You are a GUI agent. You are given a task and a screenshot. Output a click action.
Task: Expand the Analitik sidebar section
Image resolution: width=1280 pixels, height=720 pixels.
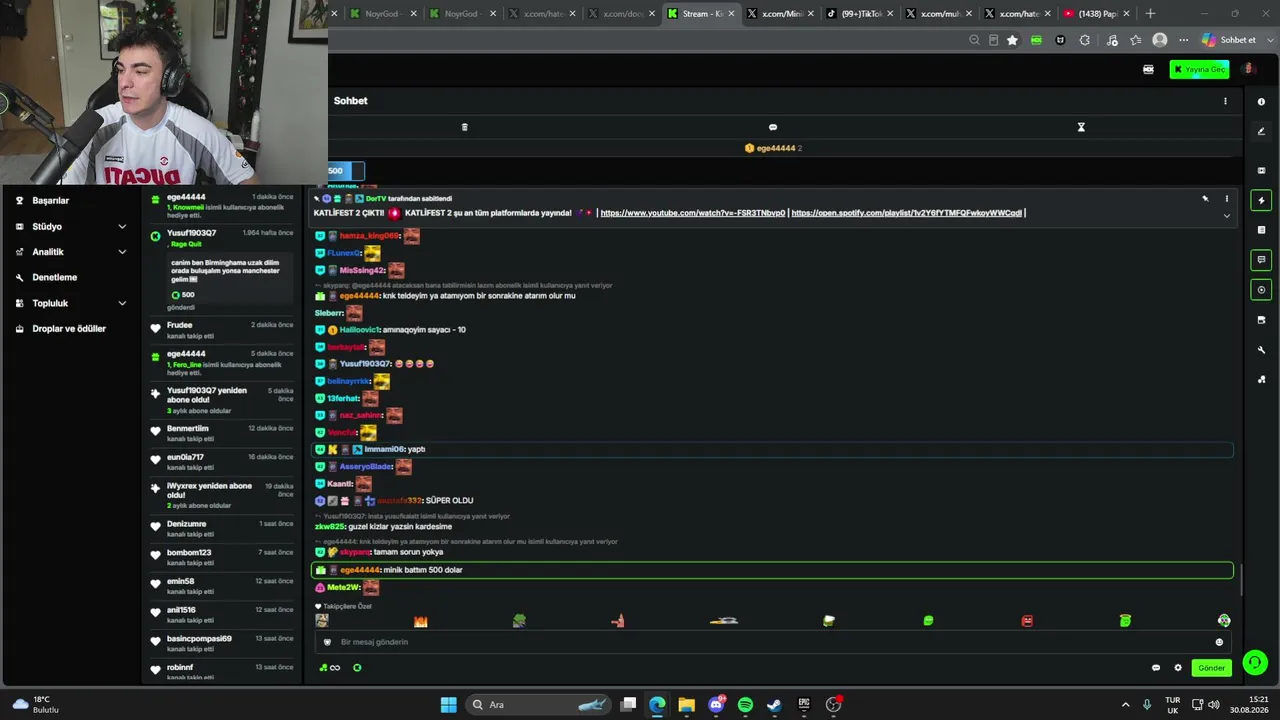(70, 252)
